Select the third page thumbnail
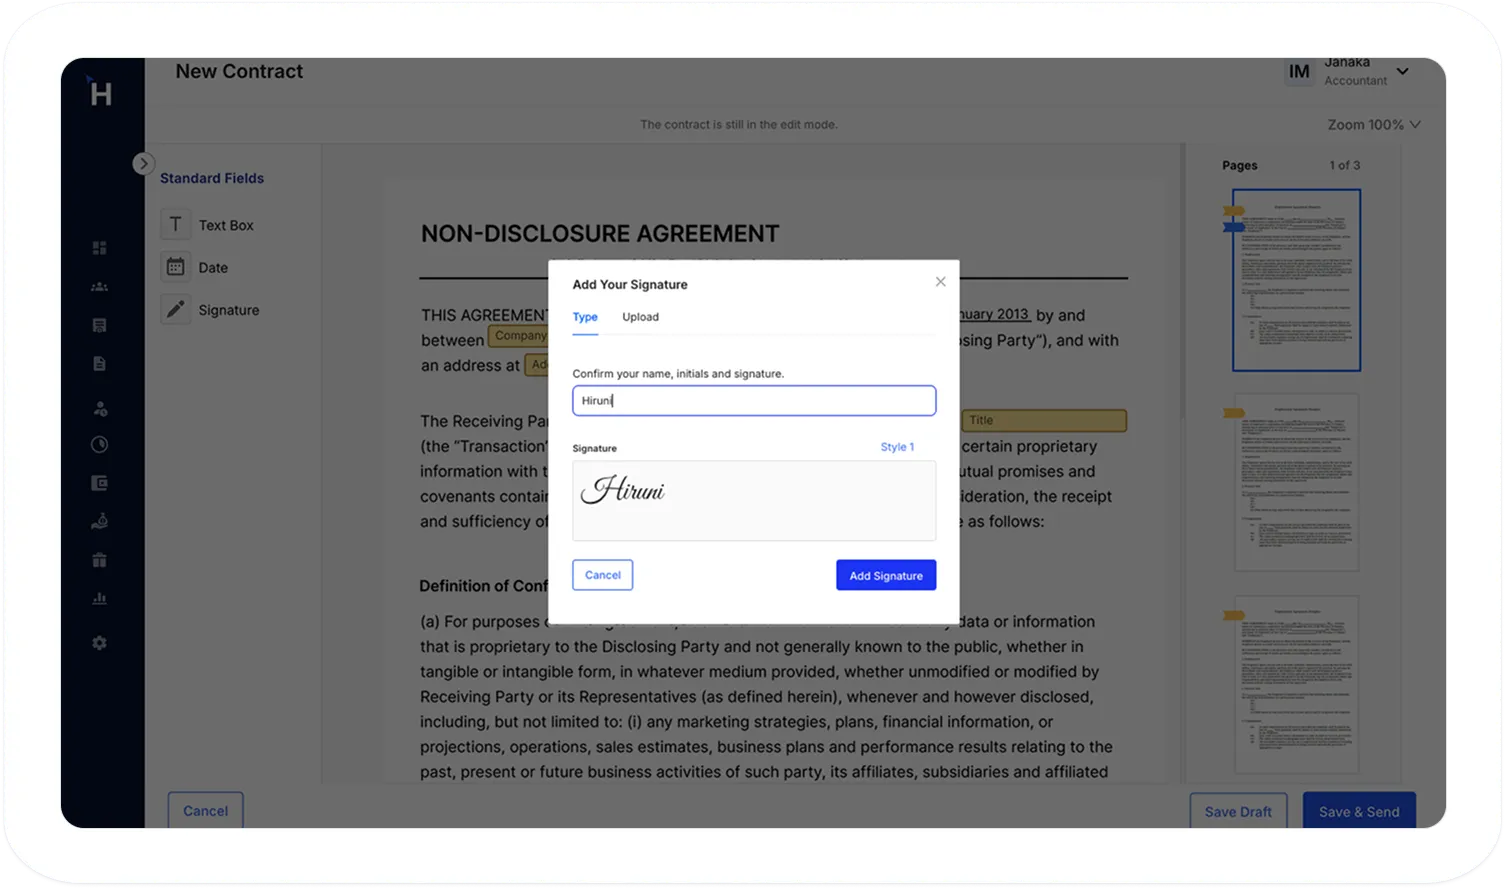The width and height of the screenshot is (1505, 889). [x=1296, y=685]
